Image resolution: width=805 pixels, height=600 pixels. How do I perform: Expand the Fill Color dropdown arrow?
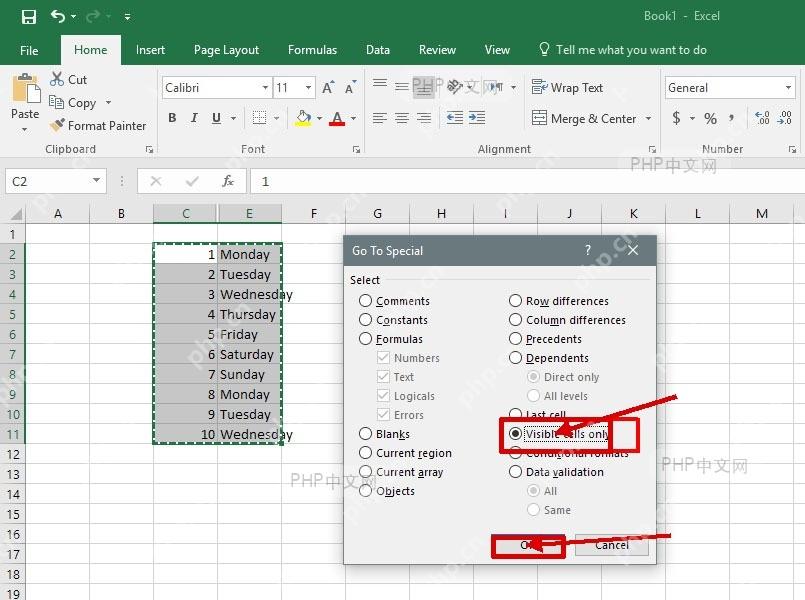[x=319, y=119]
